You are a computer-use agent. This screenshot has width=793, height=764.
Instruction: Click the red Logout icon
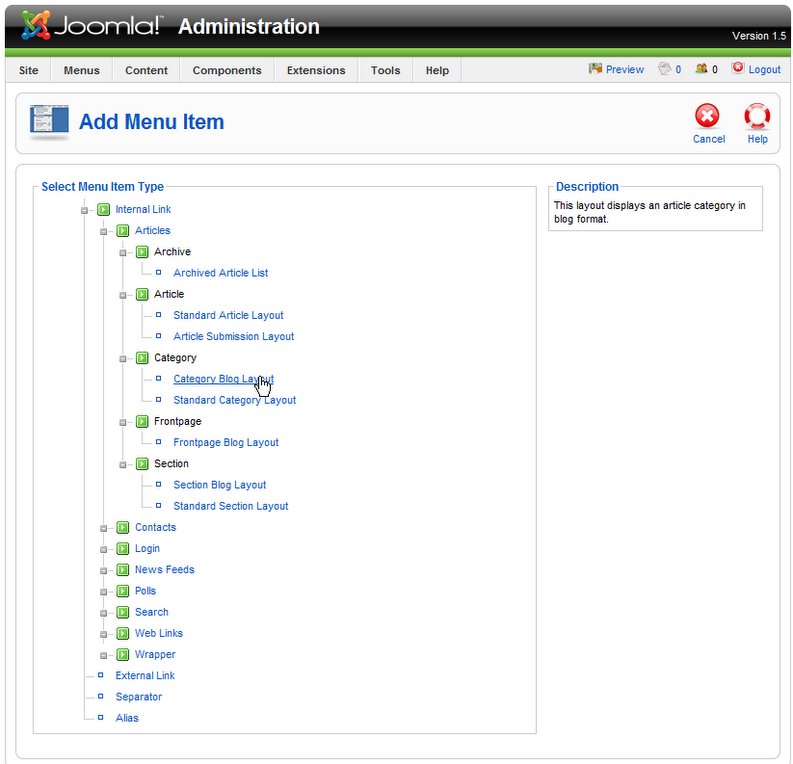click(x=738, y=68)
